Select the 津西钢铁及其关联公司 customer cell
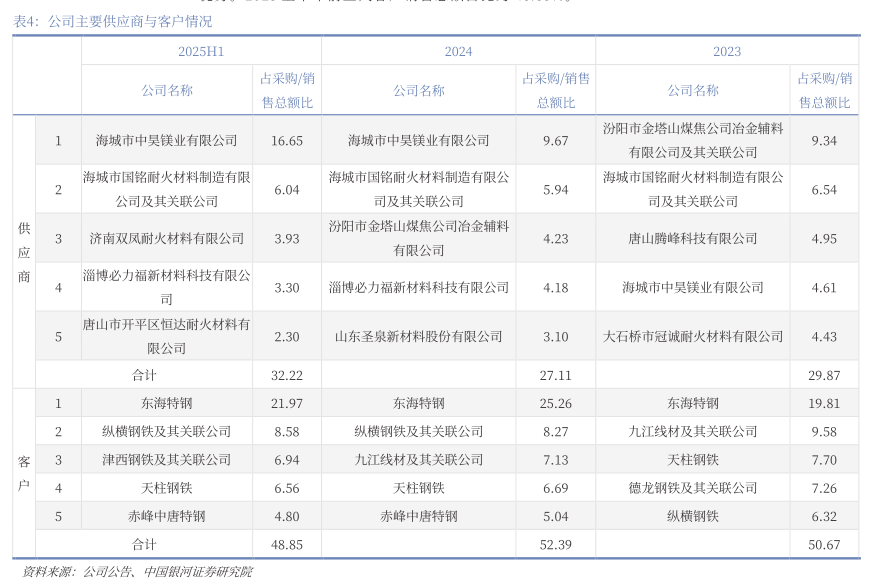 [166, 460]
